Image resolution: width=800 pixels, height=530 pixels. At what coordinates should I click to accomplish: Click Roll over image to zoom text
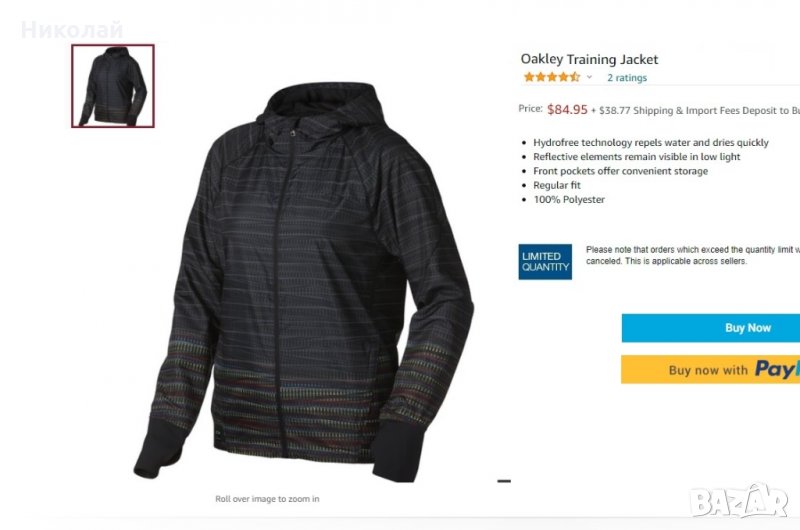pyautogui.click(x=267, y=499)
